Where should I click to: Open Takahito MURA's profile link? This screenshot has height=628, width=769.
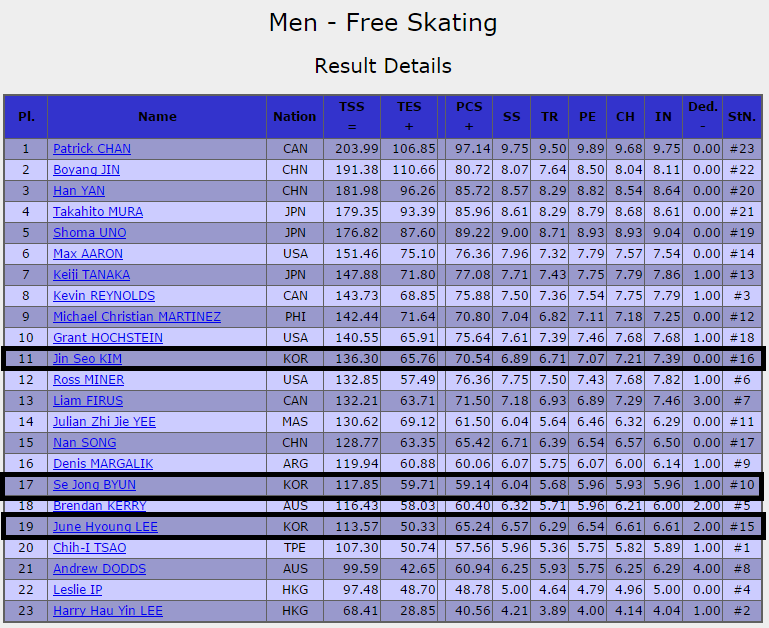pos(98,212)
